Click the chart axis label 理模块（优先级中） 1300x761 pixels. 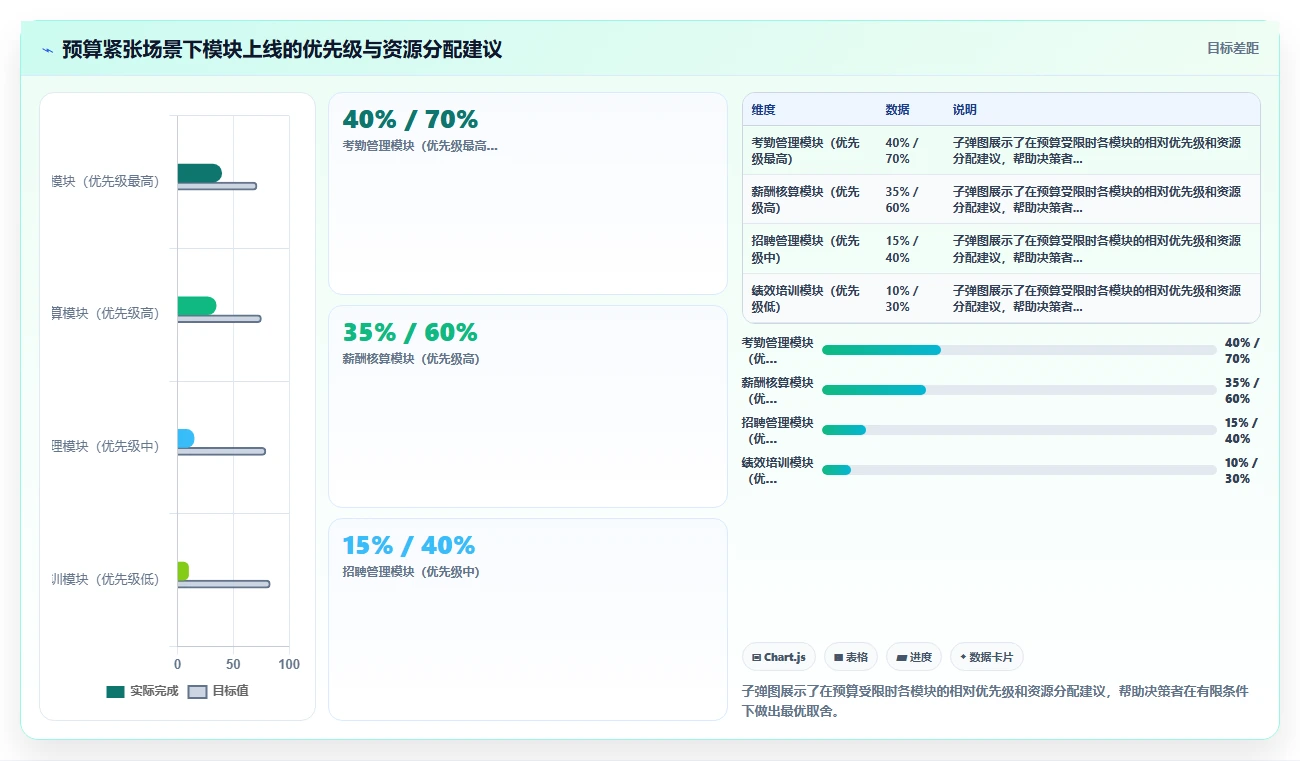point(105,446)
